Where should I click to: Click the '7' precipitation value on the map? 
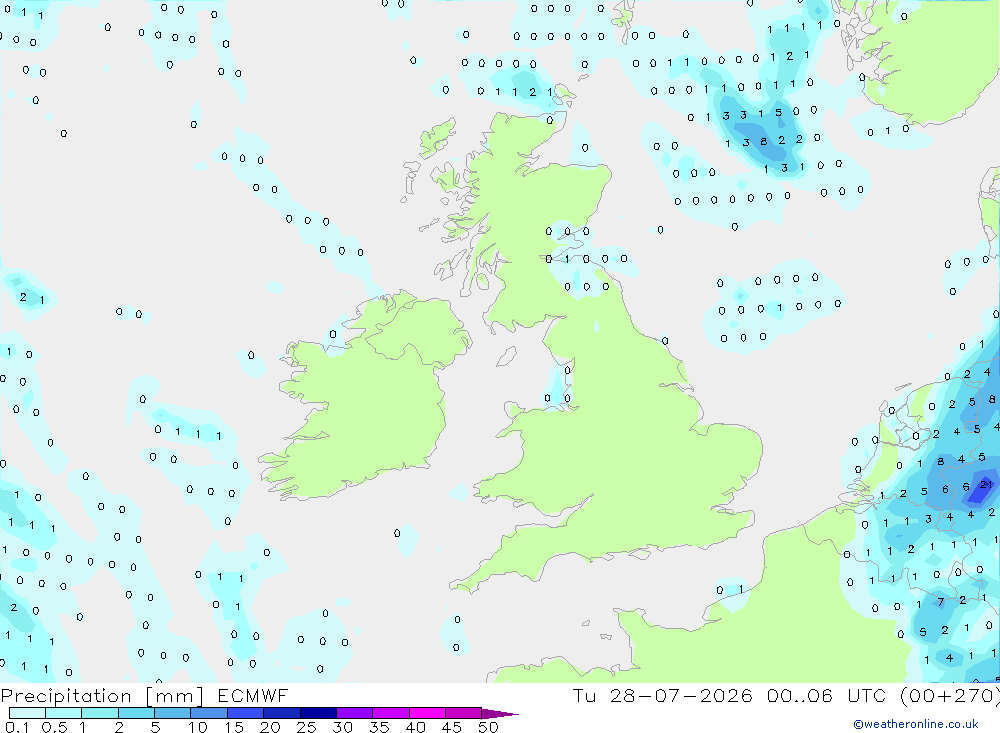tap(941, 602)
